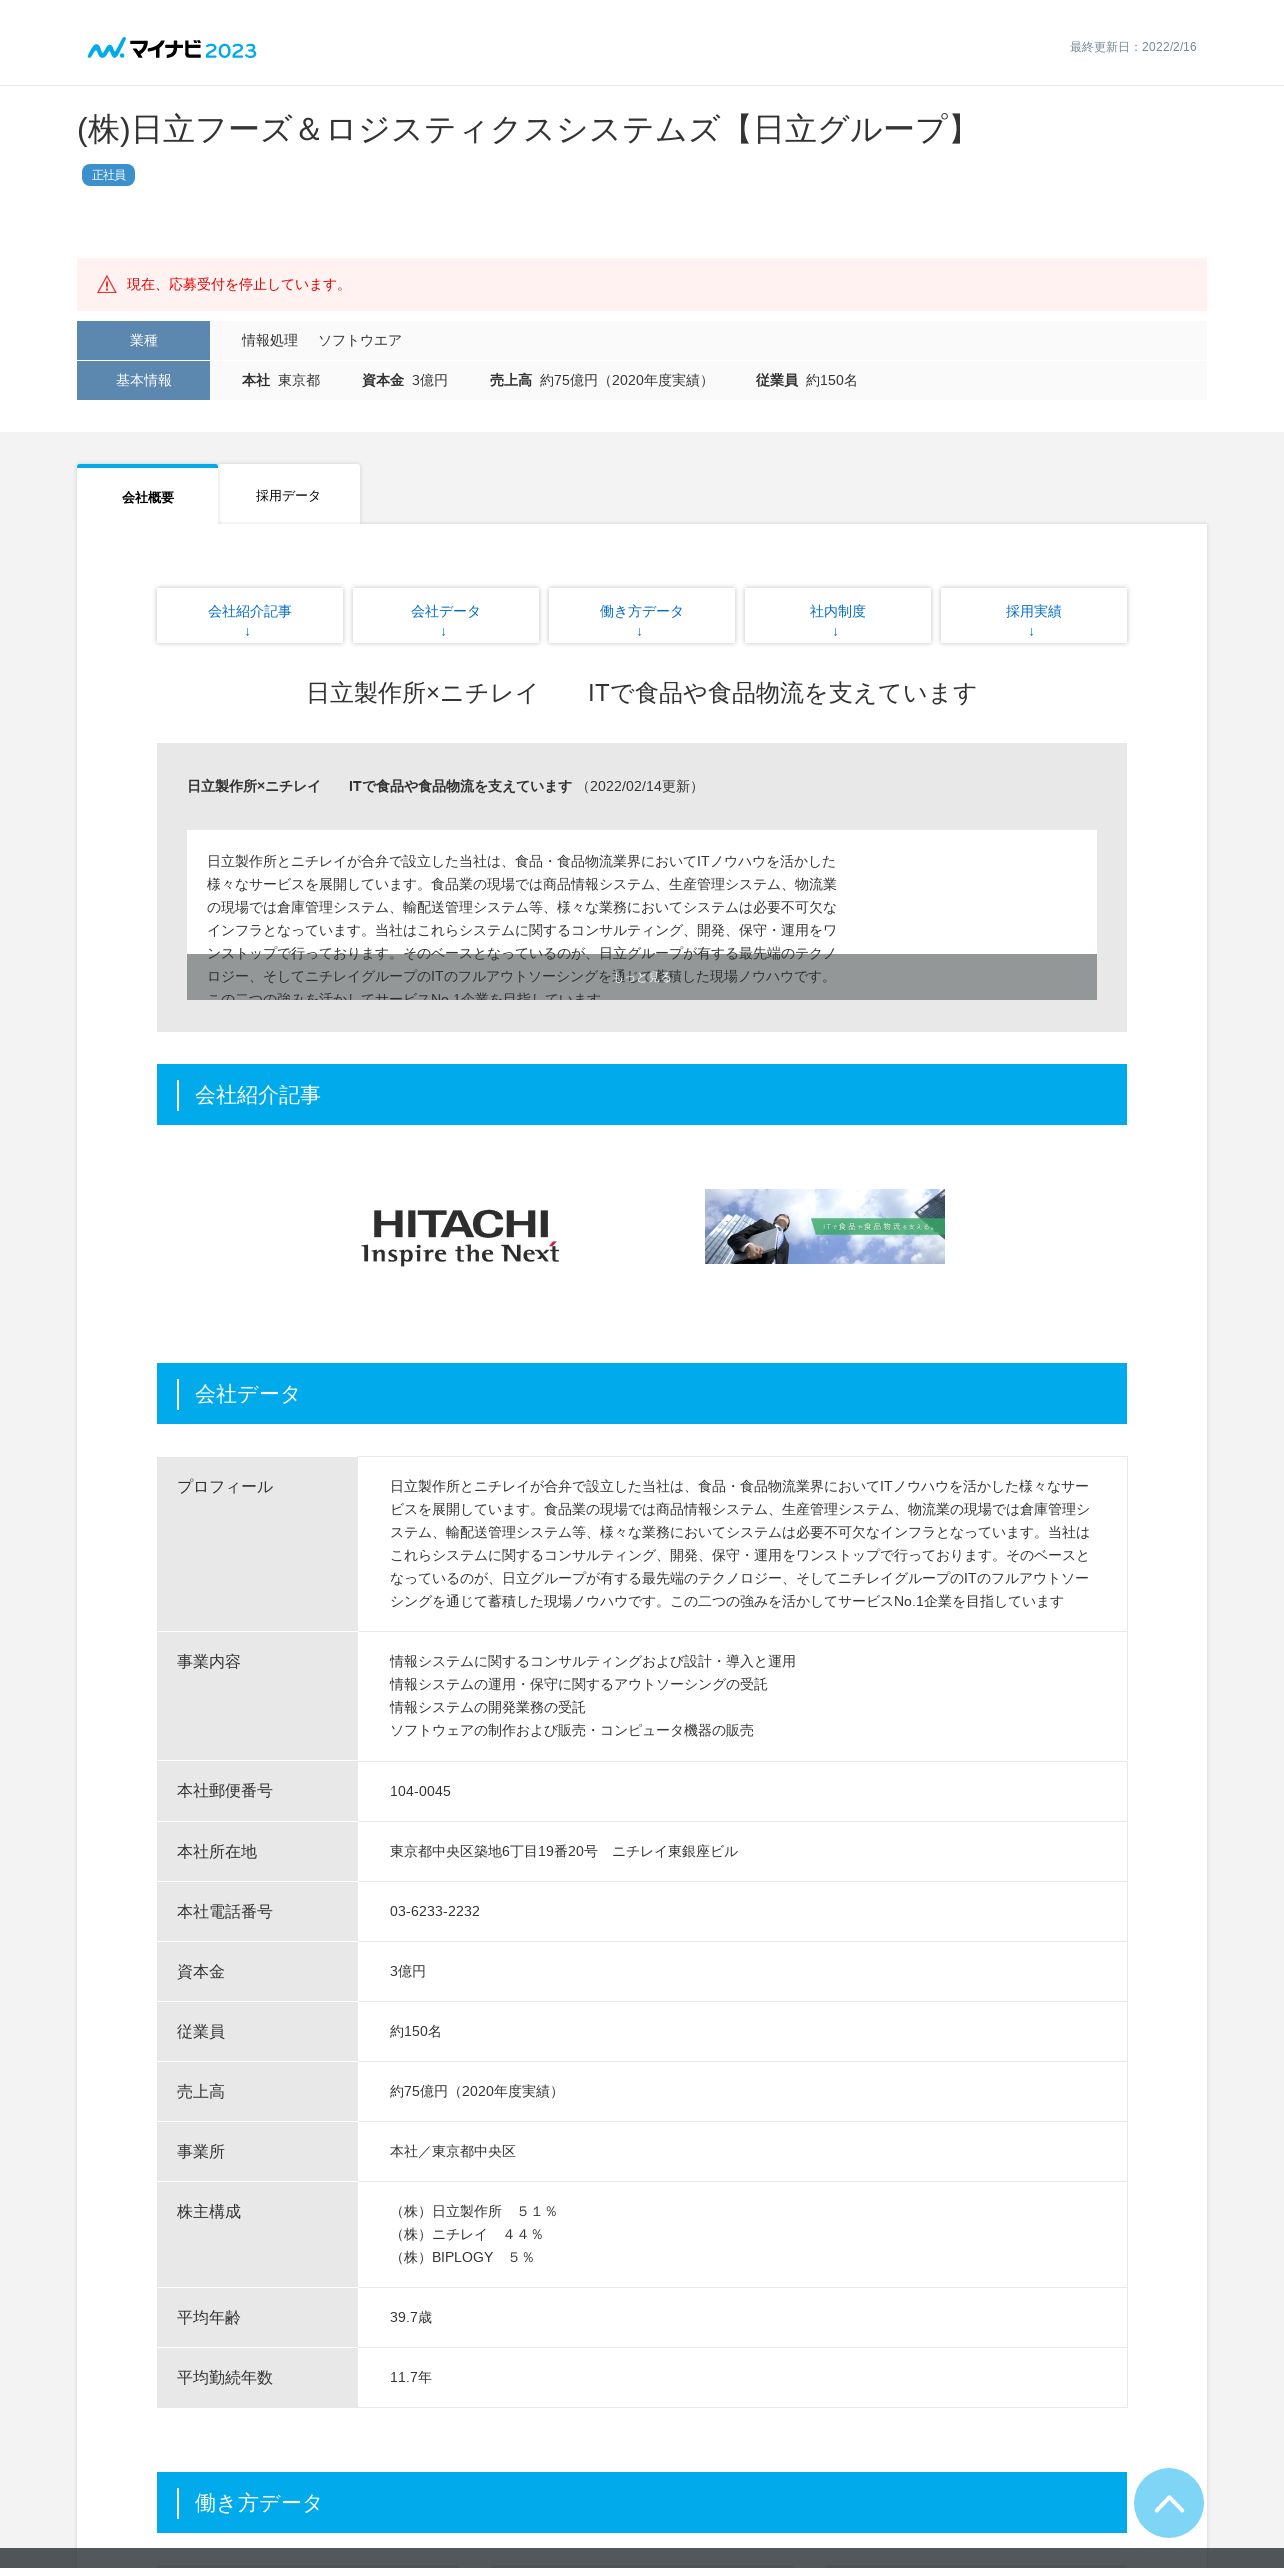Click the 事業内容 row label
The image size is (1284, 2568).
[209, 1662]
